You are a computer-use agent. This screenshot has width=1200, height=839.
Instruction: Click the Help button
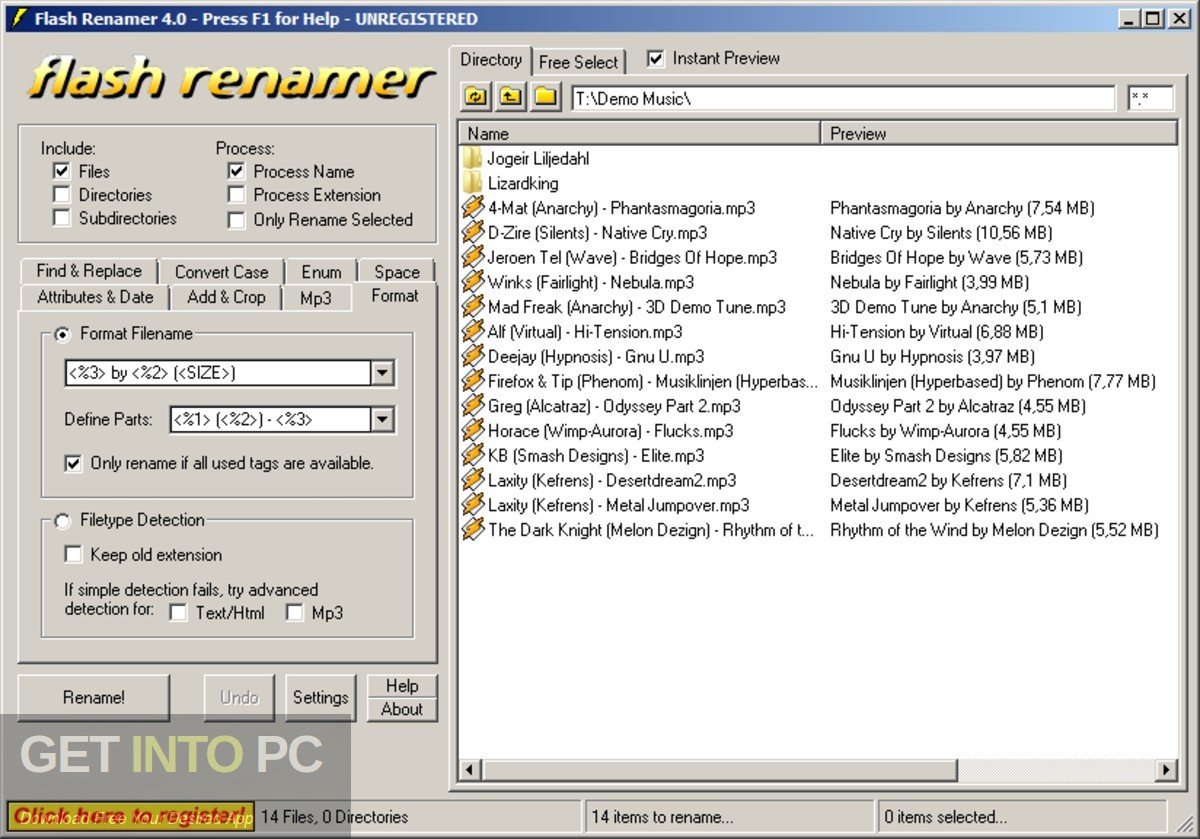point(402,686)
